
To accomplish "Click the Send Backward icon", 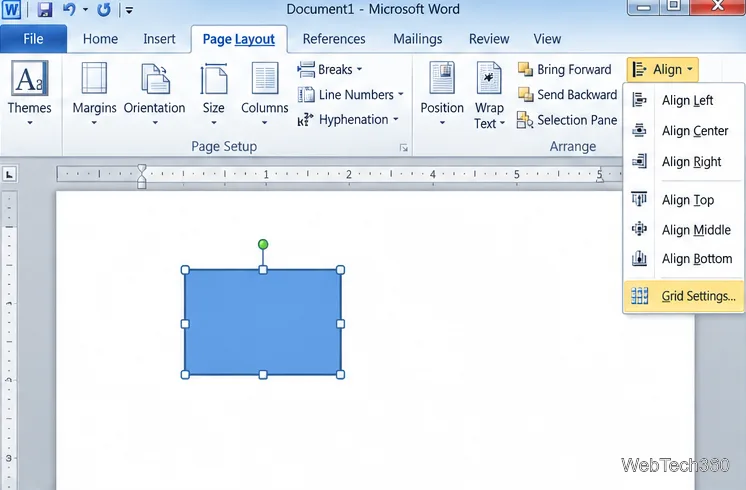I will coord(525,95).
